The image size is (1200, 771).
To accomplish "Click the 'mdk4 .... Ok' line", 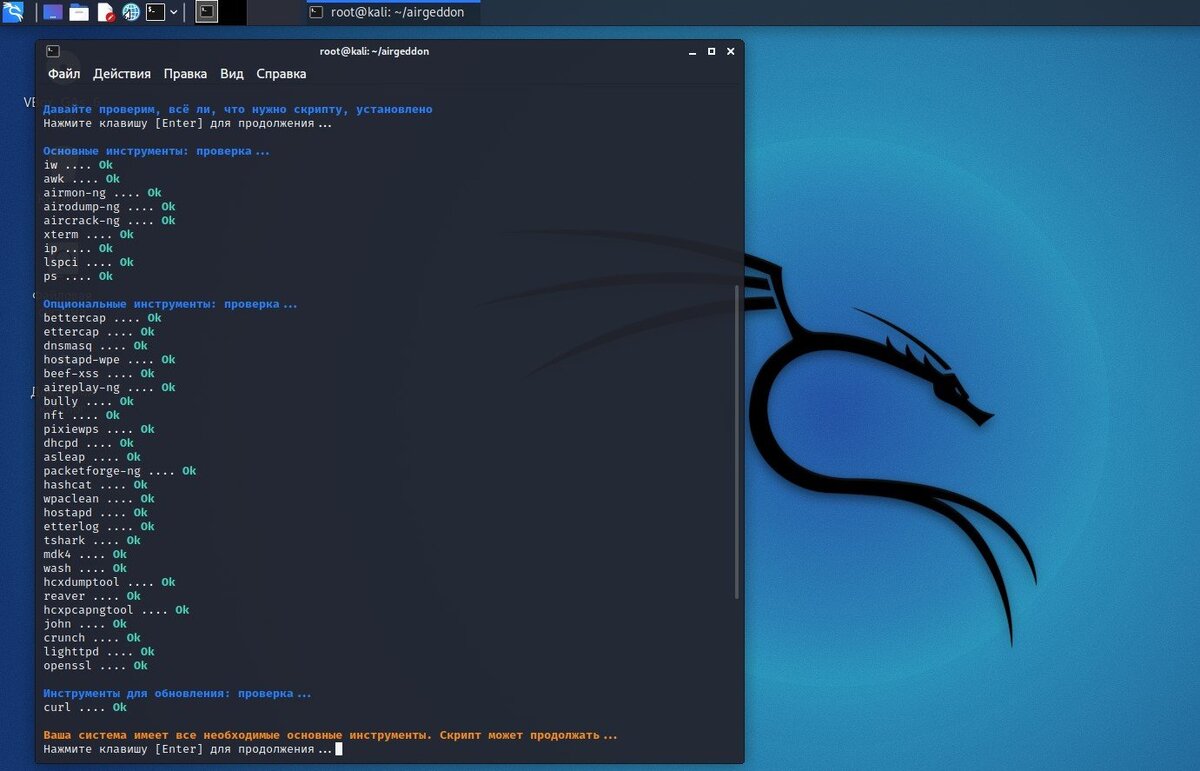I will (85, 554).
